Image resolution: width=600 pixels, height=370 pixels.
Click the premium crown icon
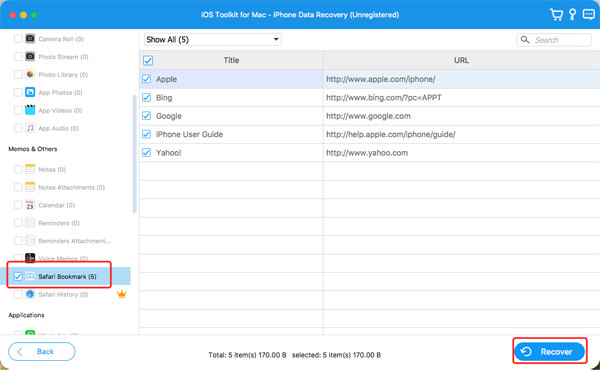(x=122, y=294)
